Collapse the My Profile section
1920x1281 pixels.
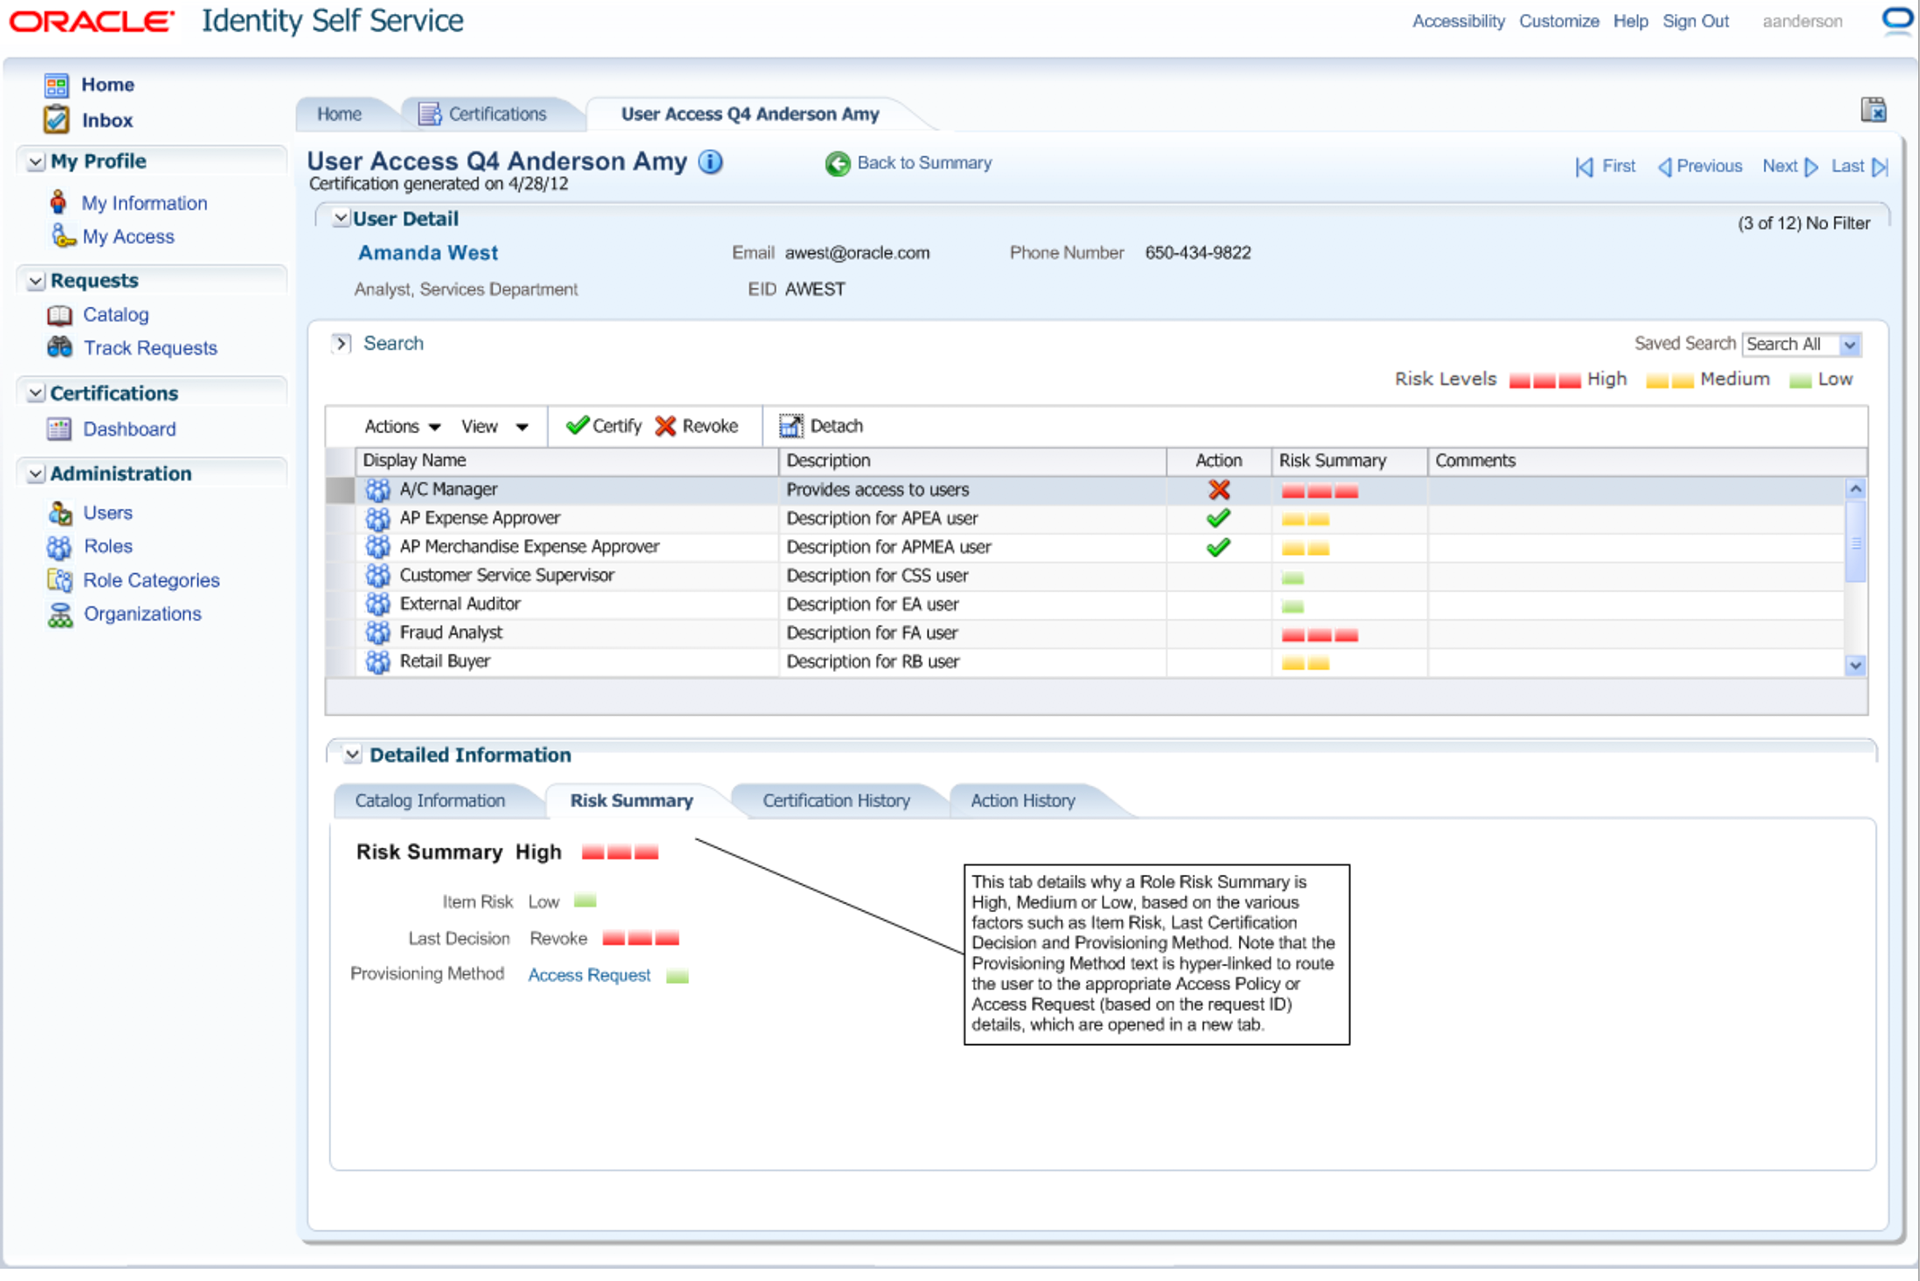(x=36, y=161)
